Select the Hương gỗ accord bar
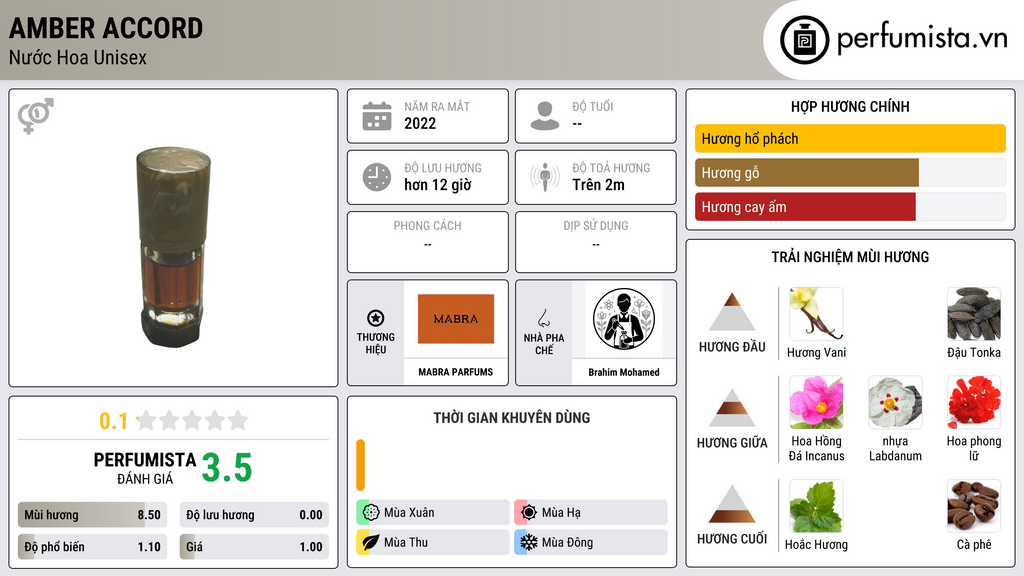 (x=850, y=172)
